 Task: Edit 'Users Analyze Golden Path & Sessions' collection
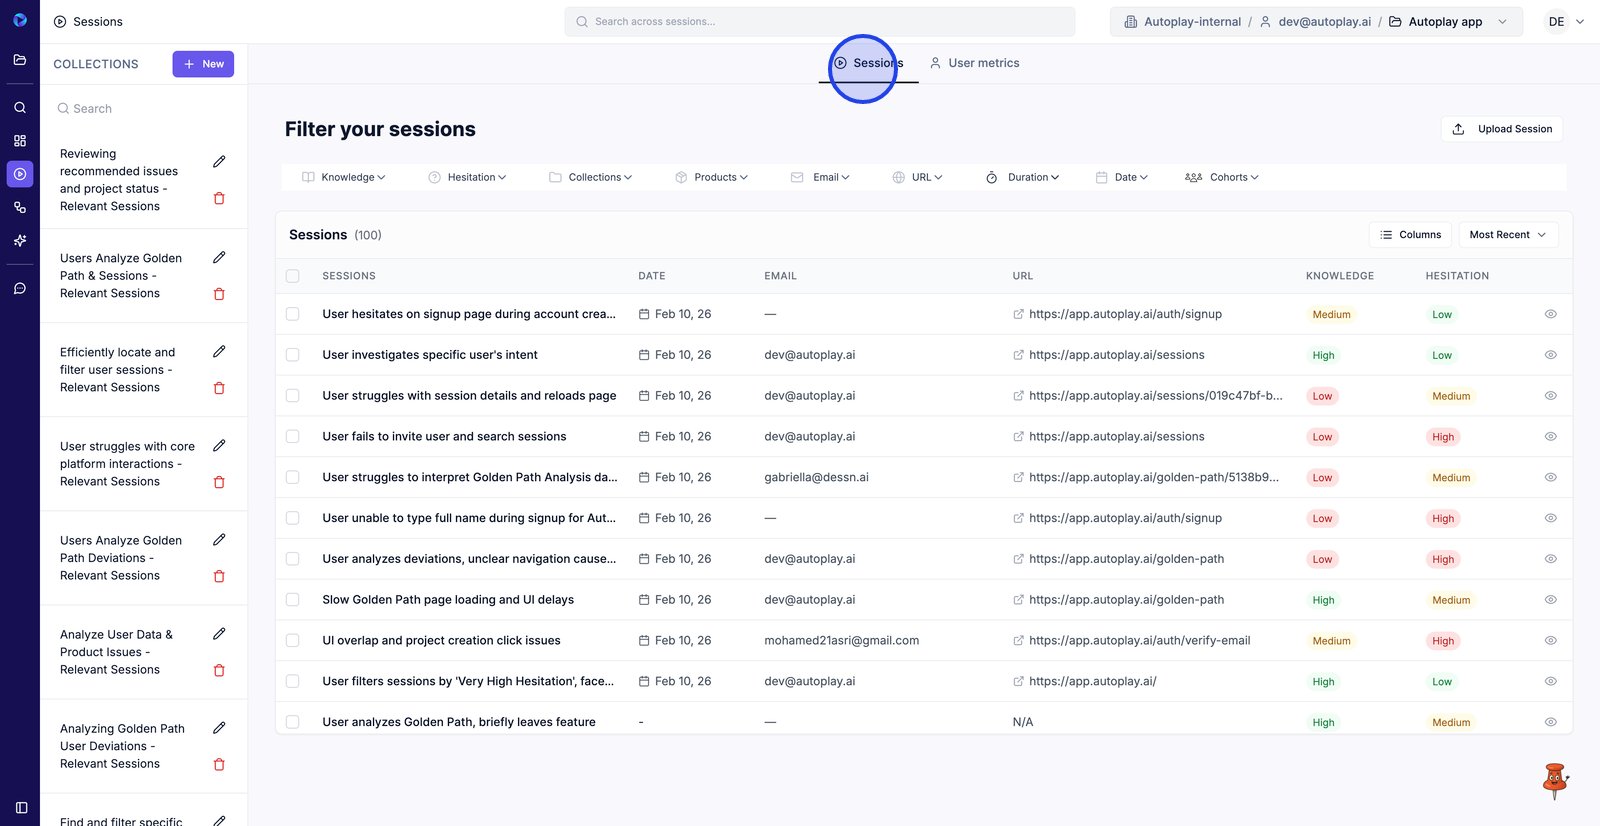tap(219, 258)
